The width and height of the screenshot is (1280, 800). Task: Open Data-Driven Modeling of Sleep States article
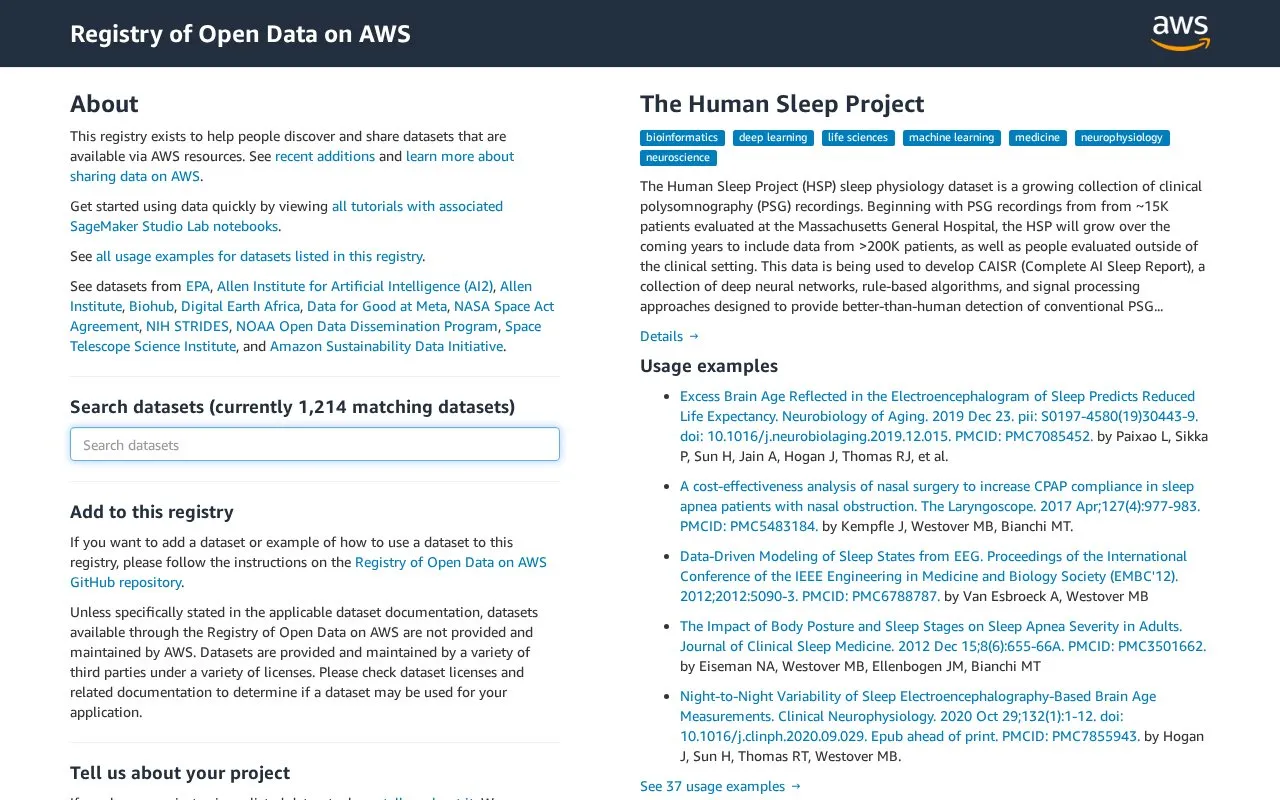click(933, 576)
